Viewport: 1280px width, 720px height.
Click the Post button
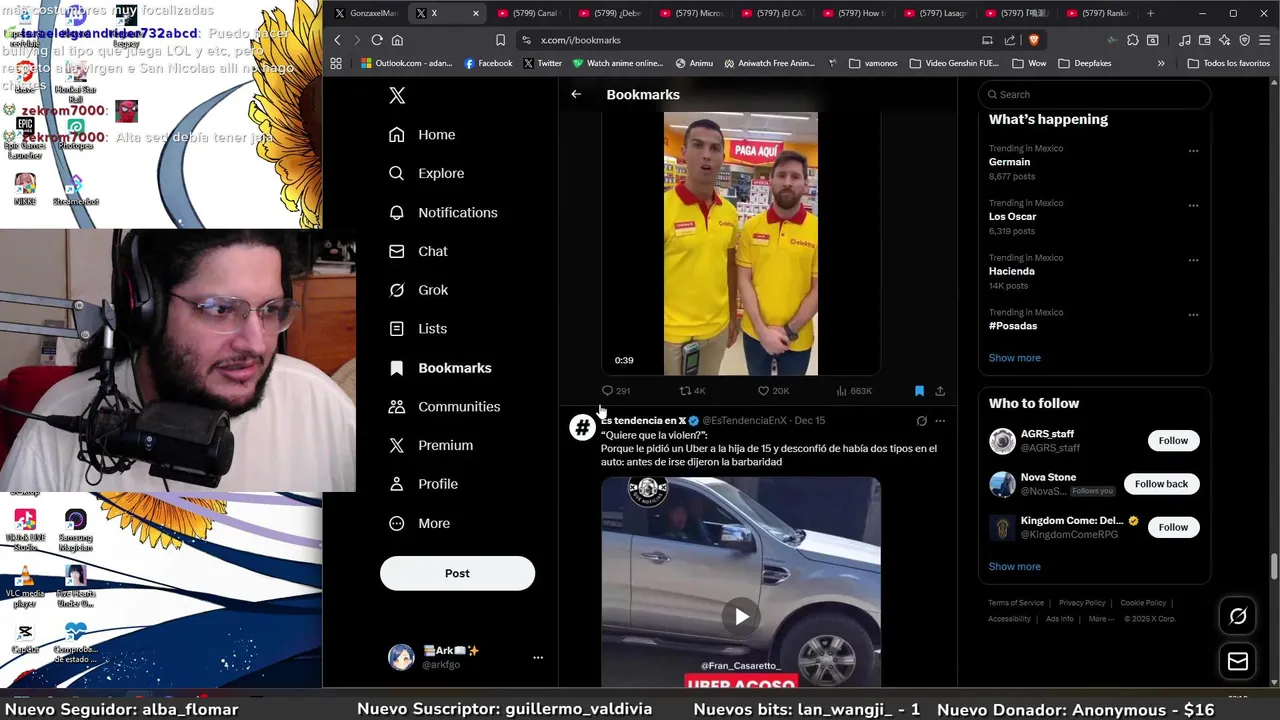click(x=457, y=573)
